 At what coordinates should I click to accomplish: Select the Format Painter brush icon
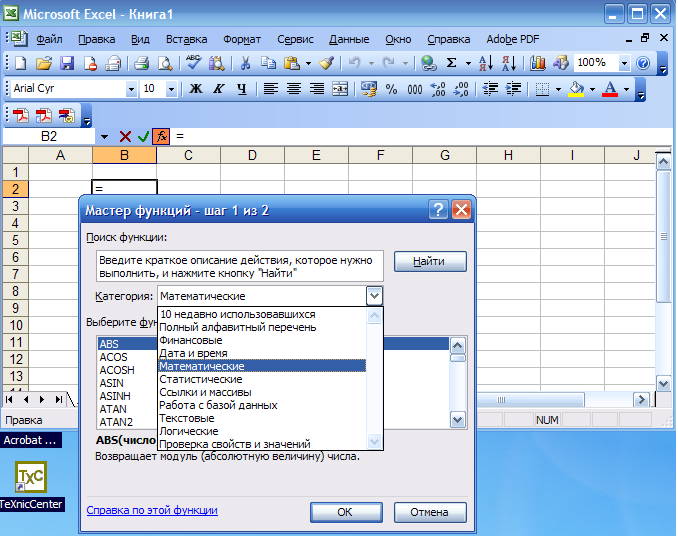(x=326, y=64)
